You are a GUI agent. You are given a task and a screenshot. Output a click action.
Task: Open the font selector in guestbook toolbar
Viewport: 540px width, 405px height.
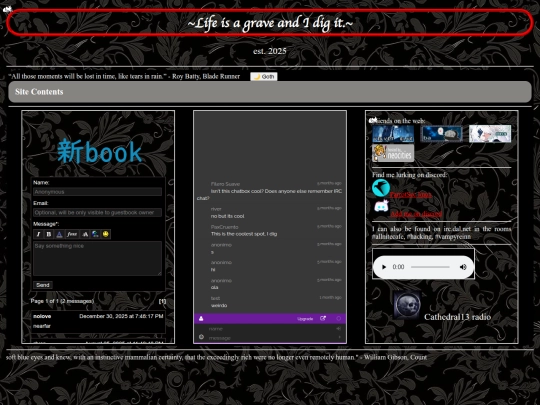(72, 235)
